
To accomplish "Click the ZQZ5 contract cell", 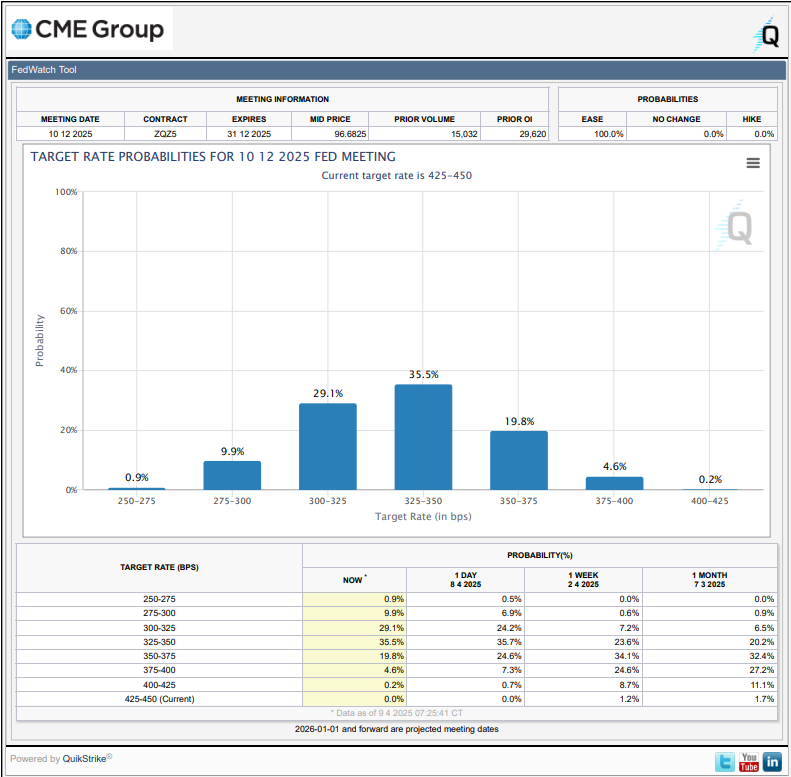I will (165, 133).
